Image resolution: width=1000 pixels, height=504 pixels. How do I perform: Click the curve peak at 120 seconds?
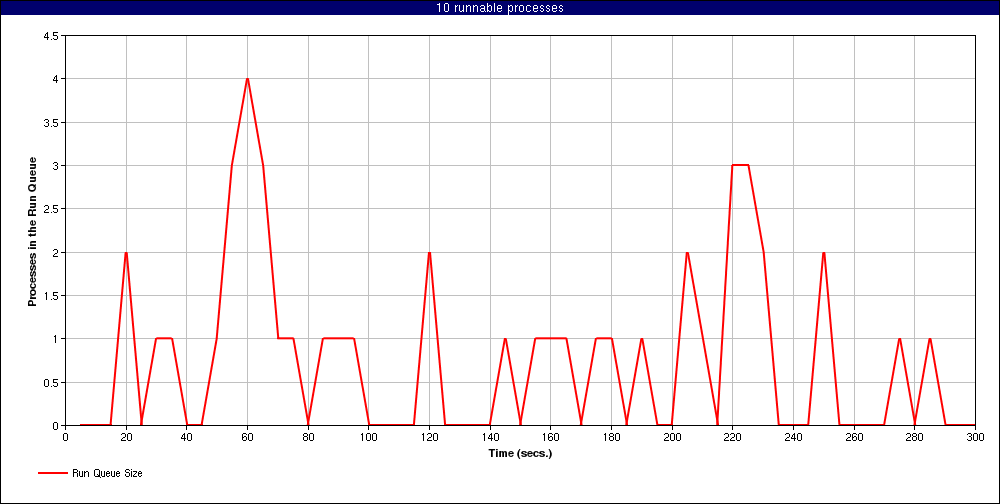(x=429, y=253)
